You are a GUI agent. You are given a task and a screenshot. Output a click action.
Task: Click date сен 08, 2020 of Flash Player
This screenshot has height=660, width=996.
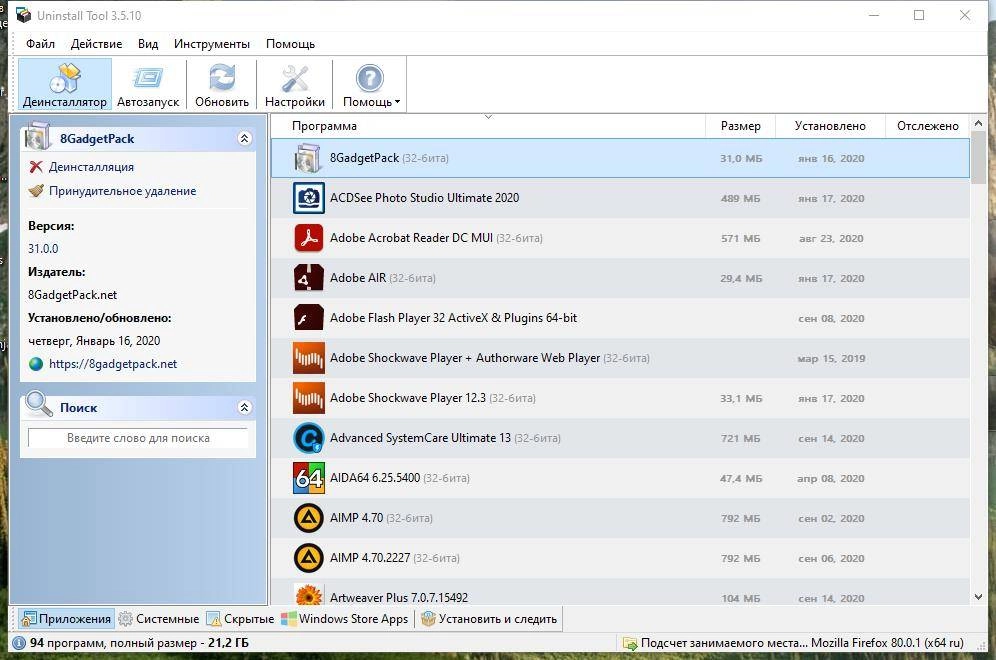tap(831, 319)
